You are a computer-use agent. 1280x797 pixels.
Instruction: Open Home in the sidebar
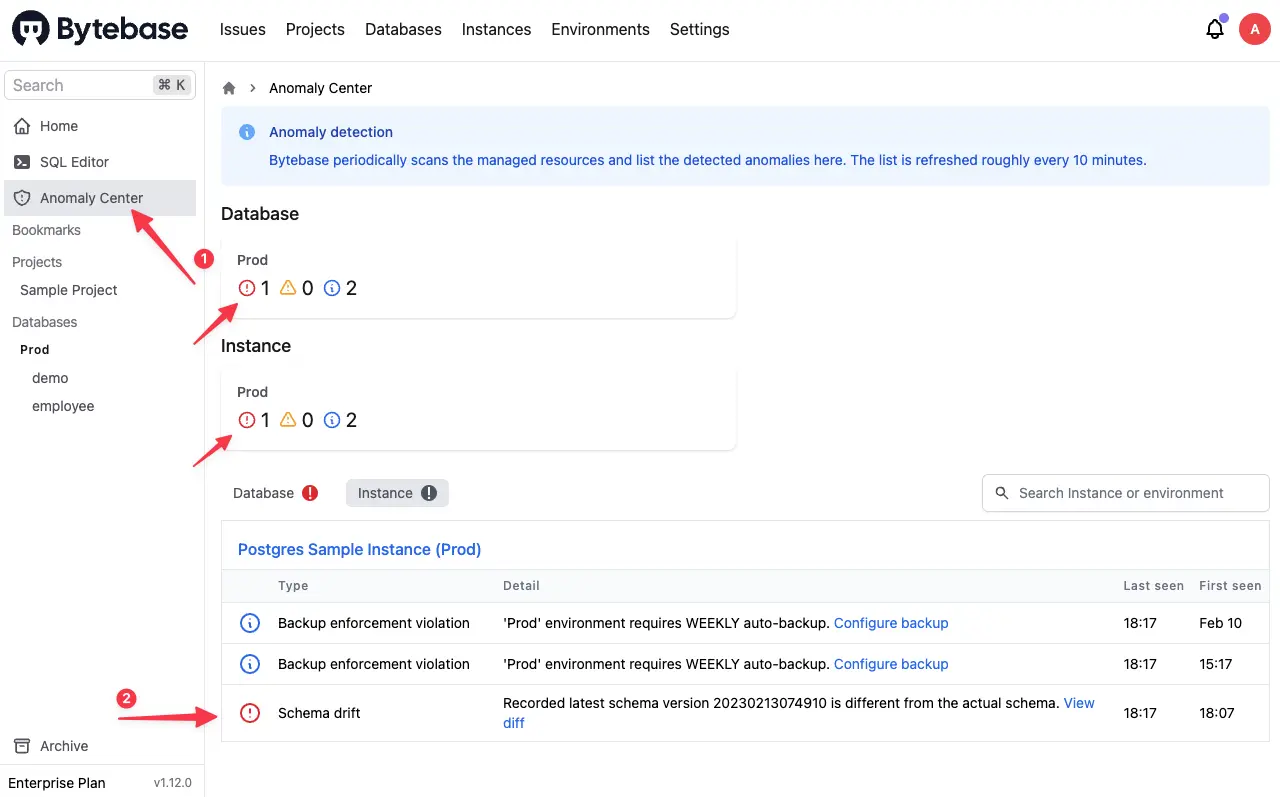click(x=100, y=126)
